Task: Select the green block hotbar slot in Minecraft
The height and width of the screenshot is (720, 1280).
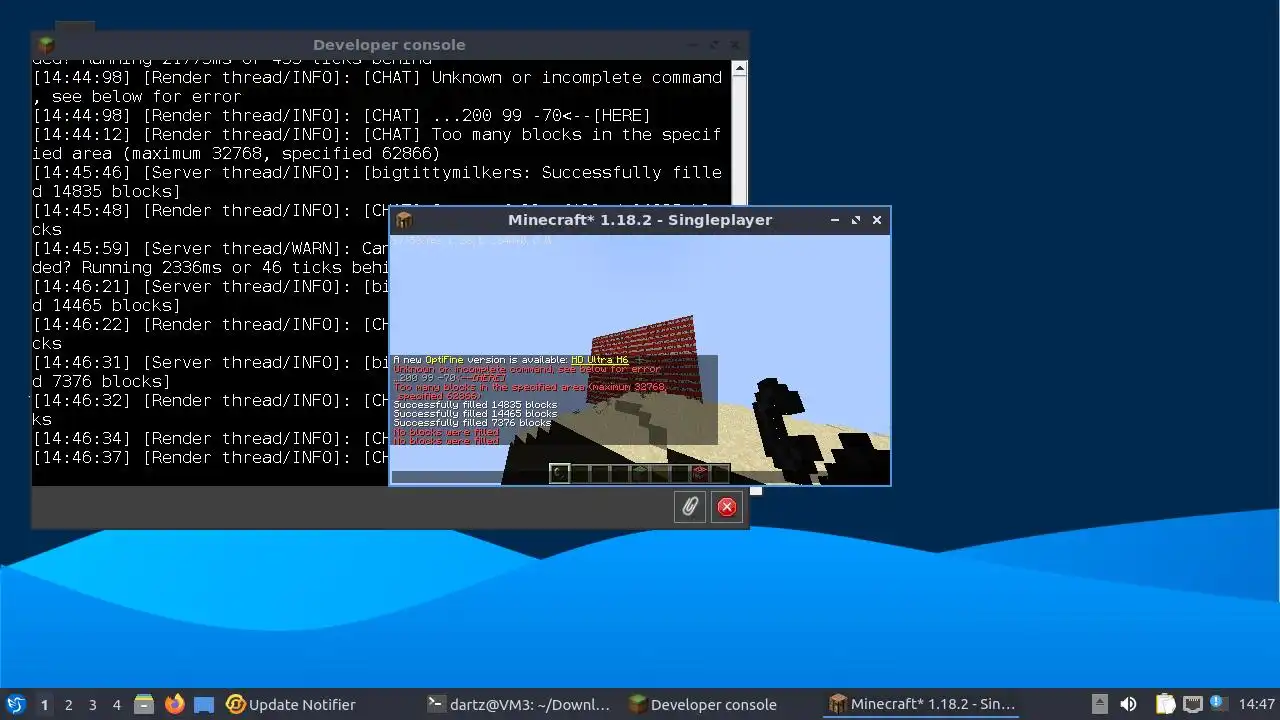Action: tap(640, 473)
